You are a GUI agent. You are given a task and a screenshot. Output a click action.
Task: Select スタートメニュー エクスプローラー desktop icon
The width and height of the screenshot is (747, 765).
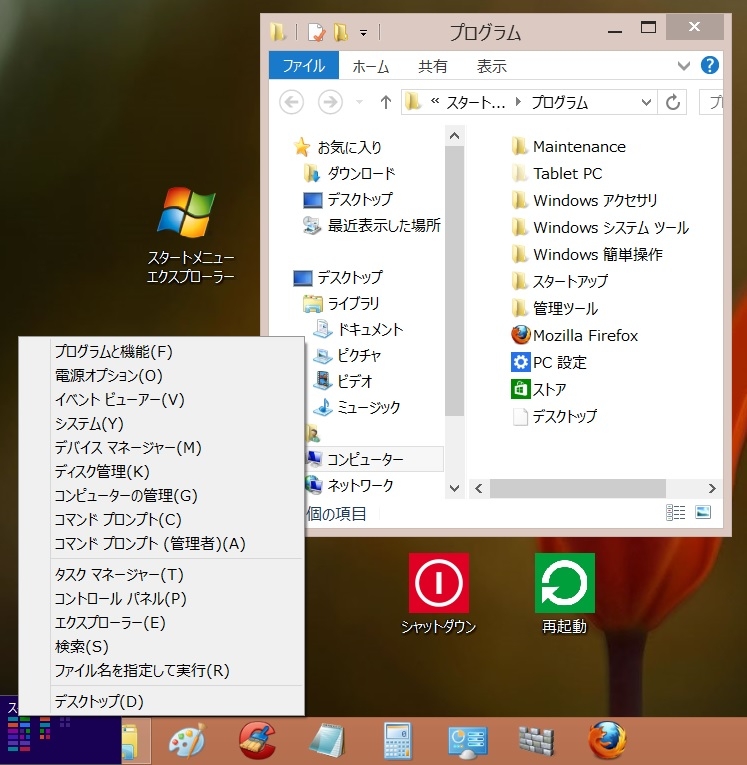point(190,213)
